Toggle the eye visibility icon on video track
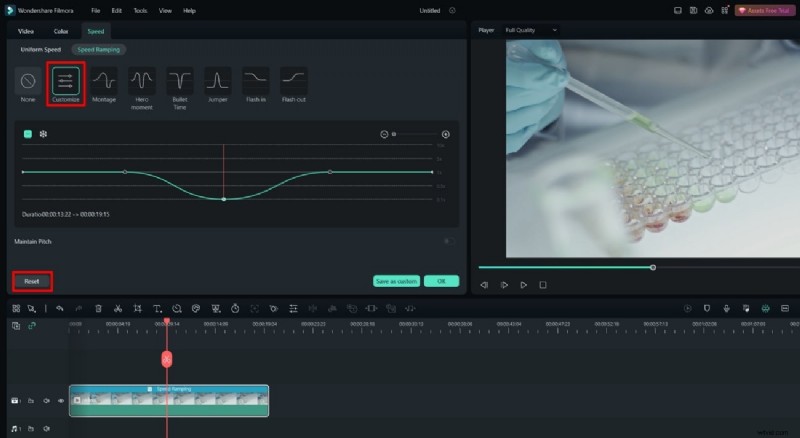800x438 pixels. [61, 400]
